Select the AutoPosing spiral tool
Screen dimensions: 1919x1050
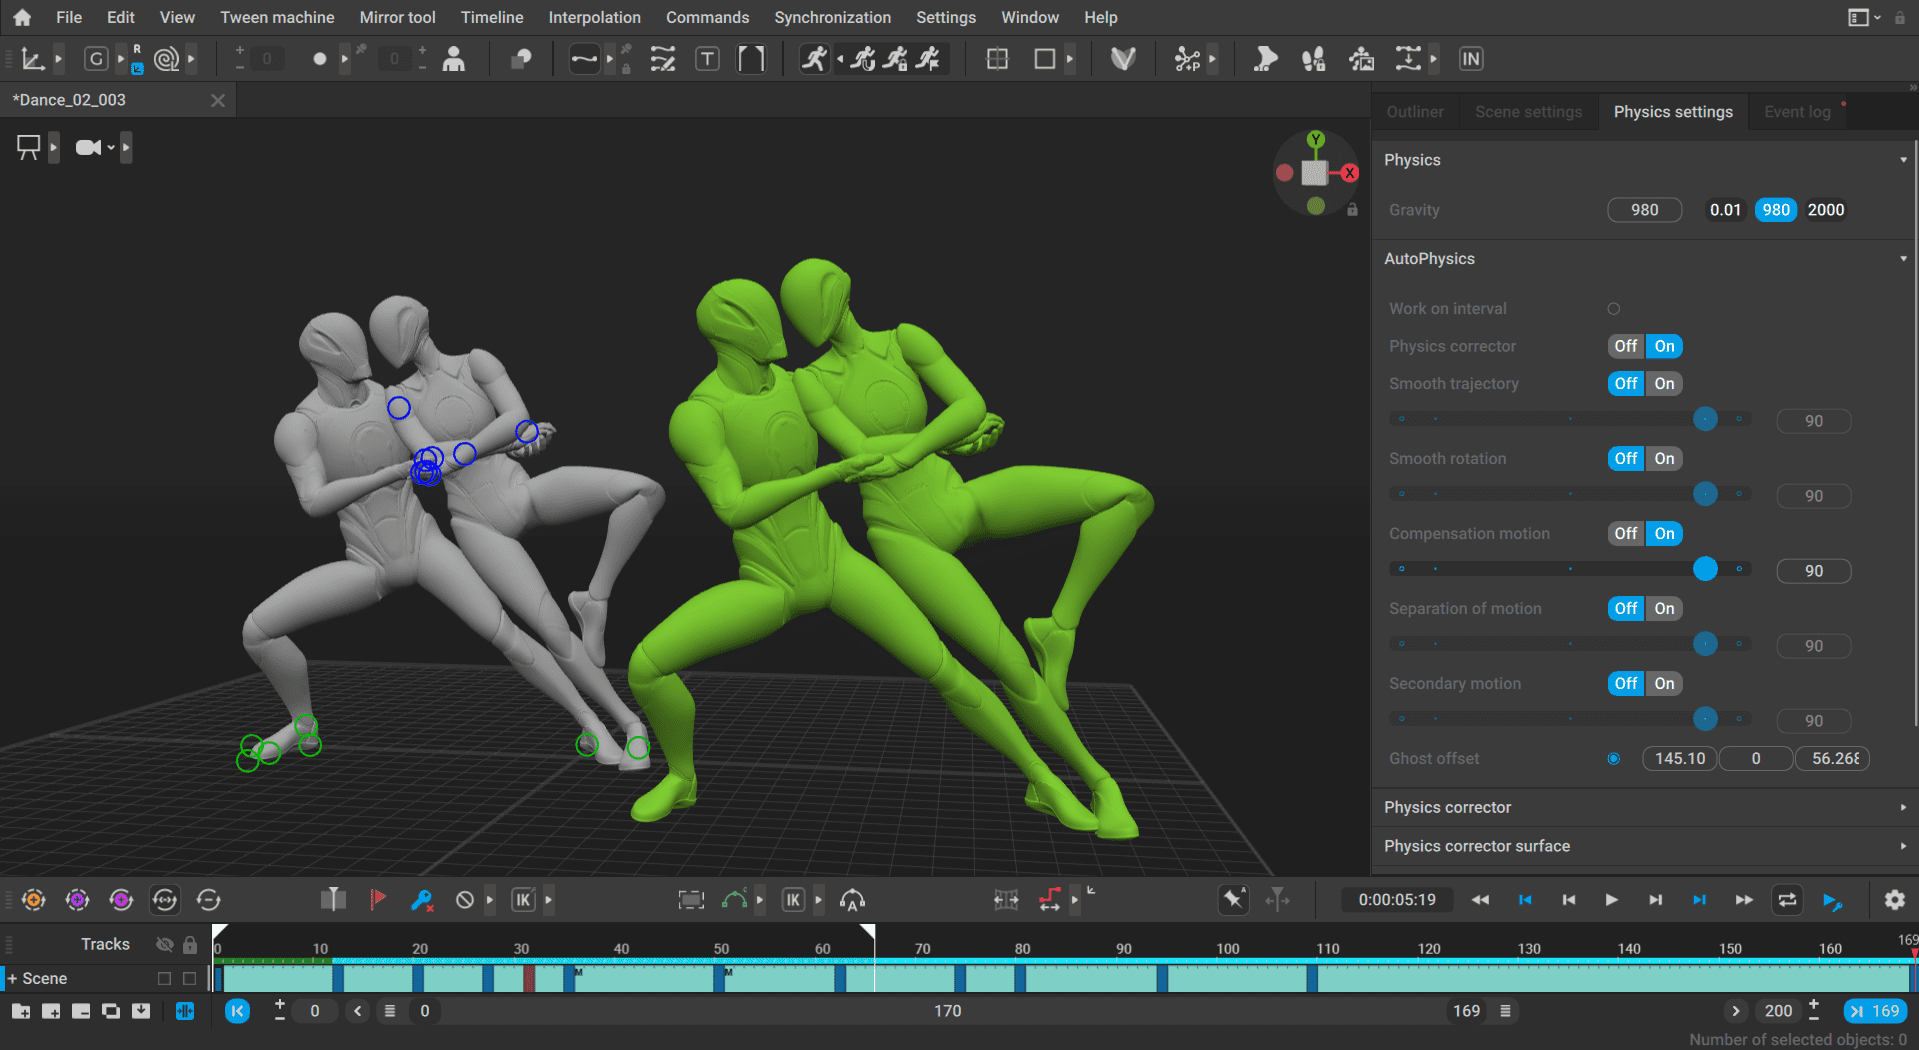coord(168,58)
